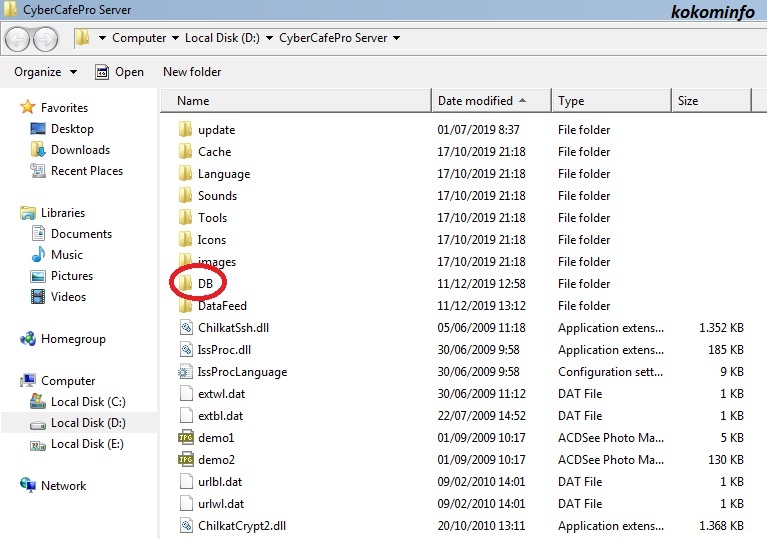Viewport: 767px width, 539px height.
Task: Click the ChilkatCrypt2.dll file icon
Action: pyautogui.click(x=186, y=526)
